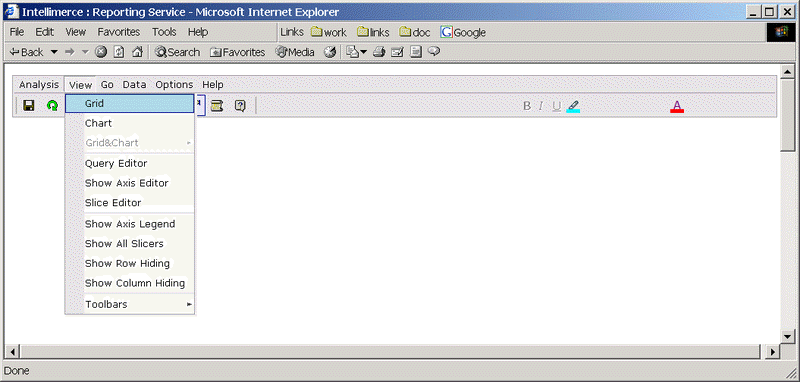Open the Go menu in the report
Viewport: 800px width, 382px height.
point(107,85)
